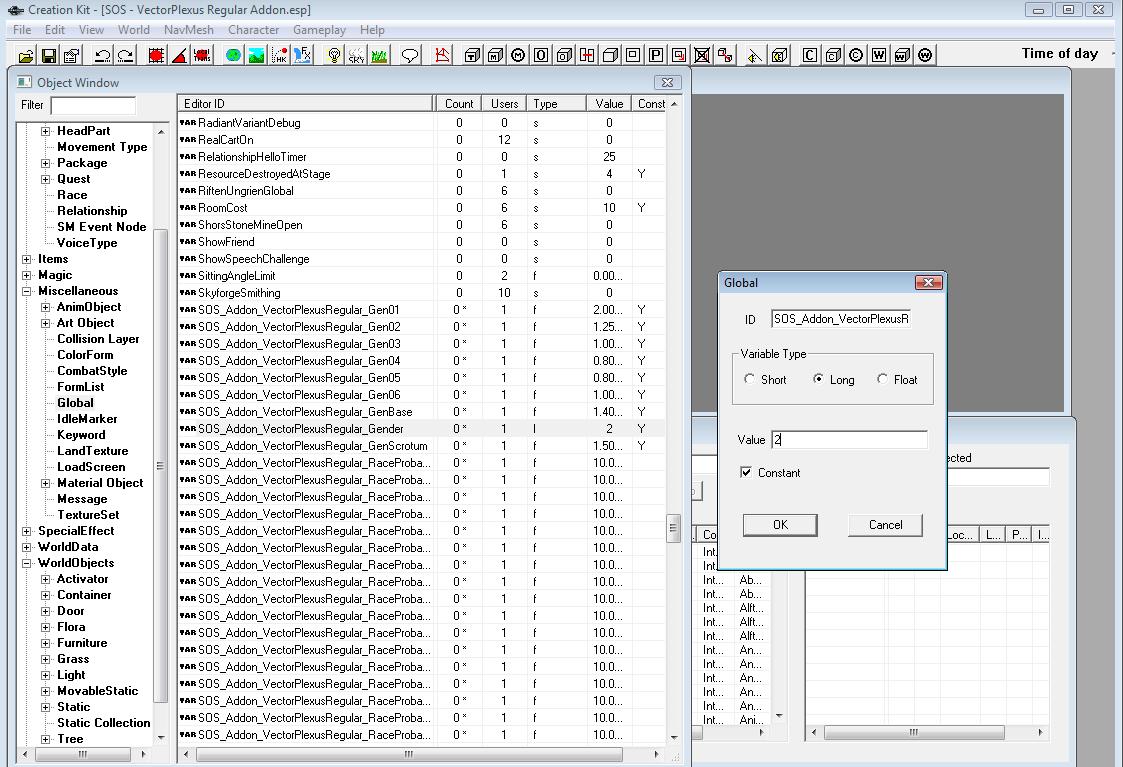This screenshot has height=767, width=1123.
Task: Collapse the WorldObjects category
Action: pos(26,563)
